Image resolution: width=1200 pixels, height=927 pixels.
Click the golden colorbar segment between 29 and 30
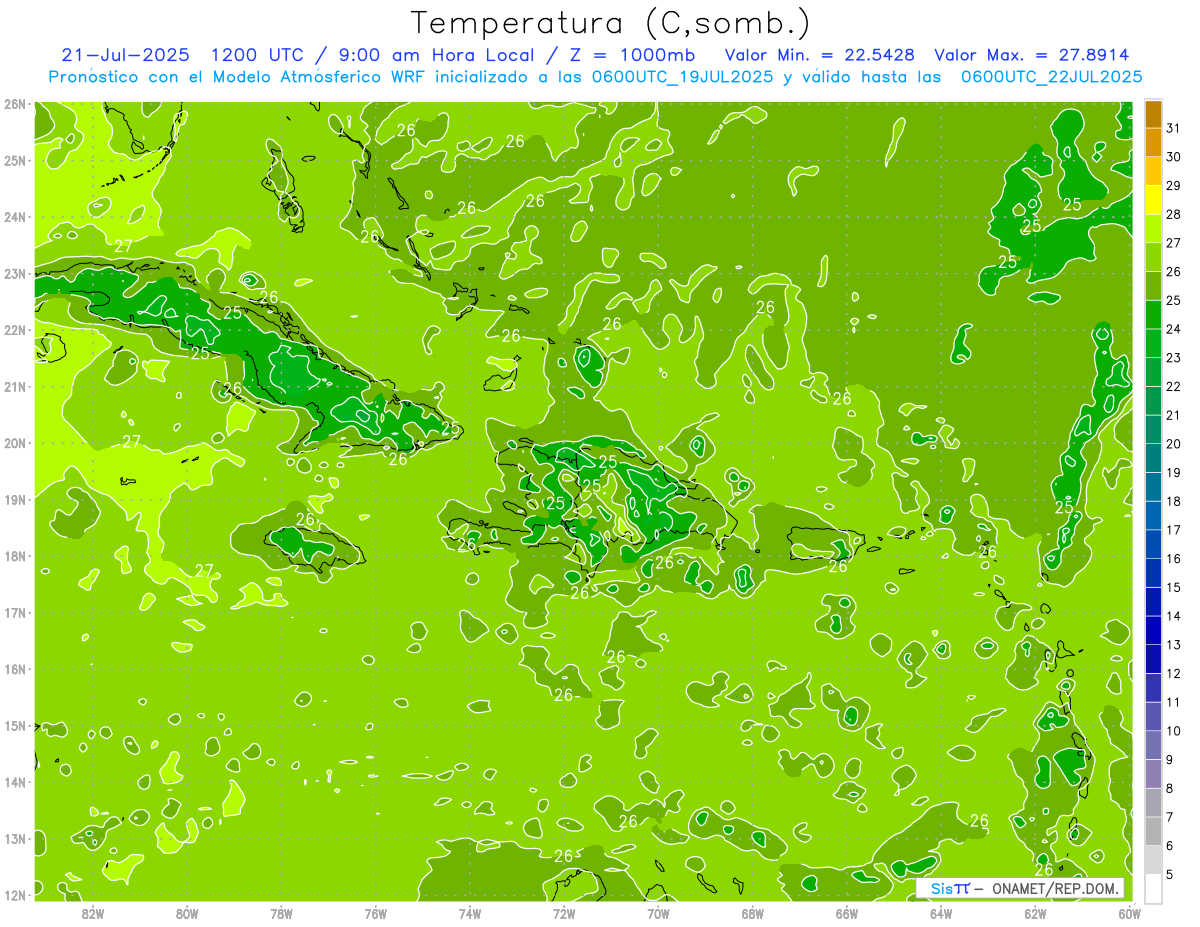(x=1153, y=172)
